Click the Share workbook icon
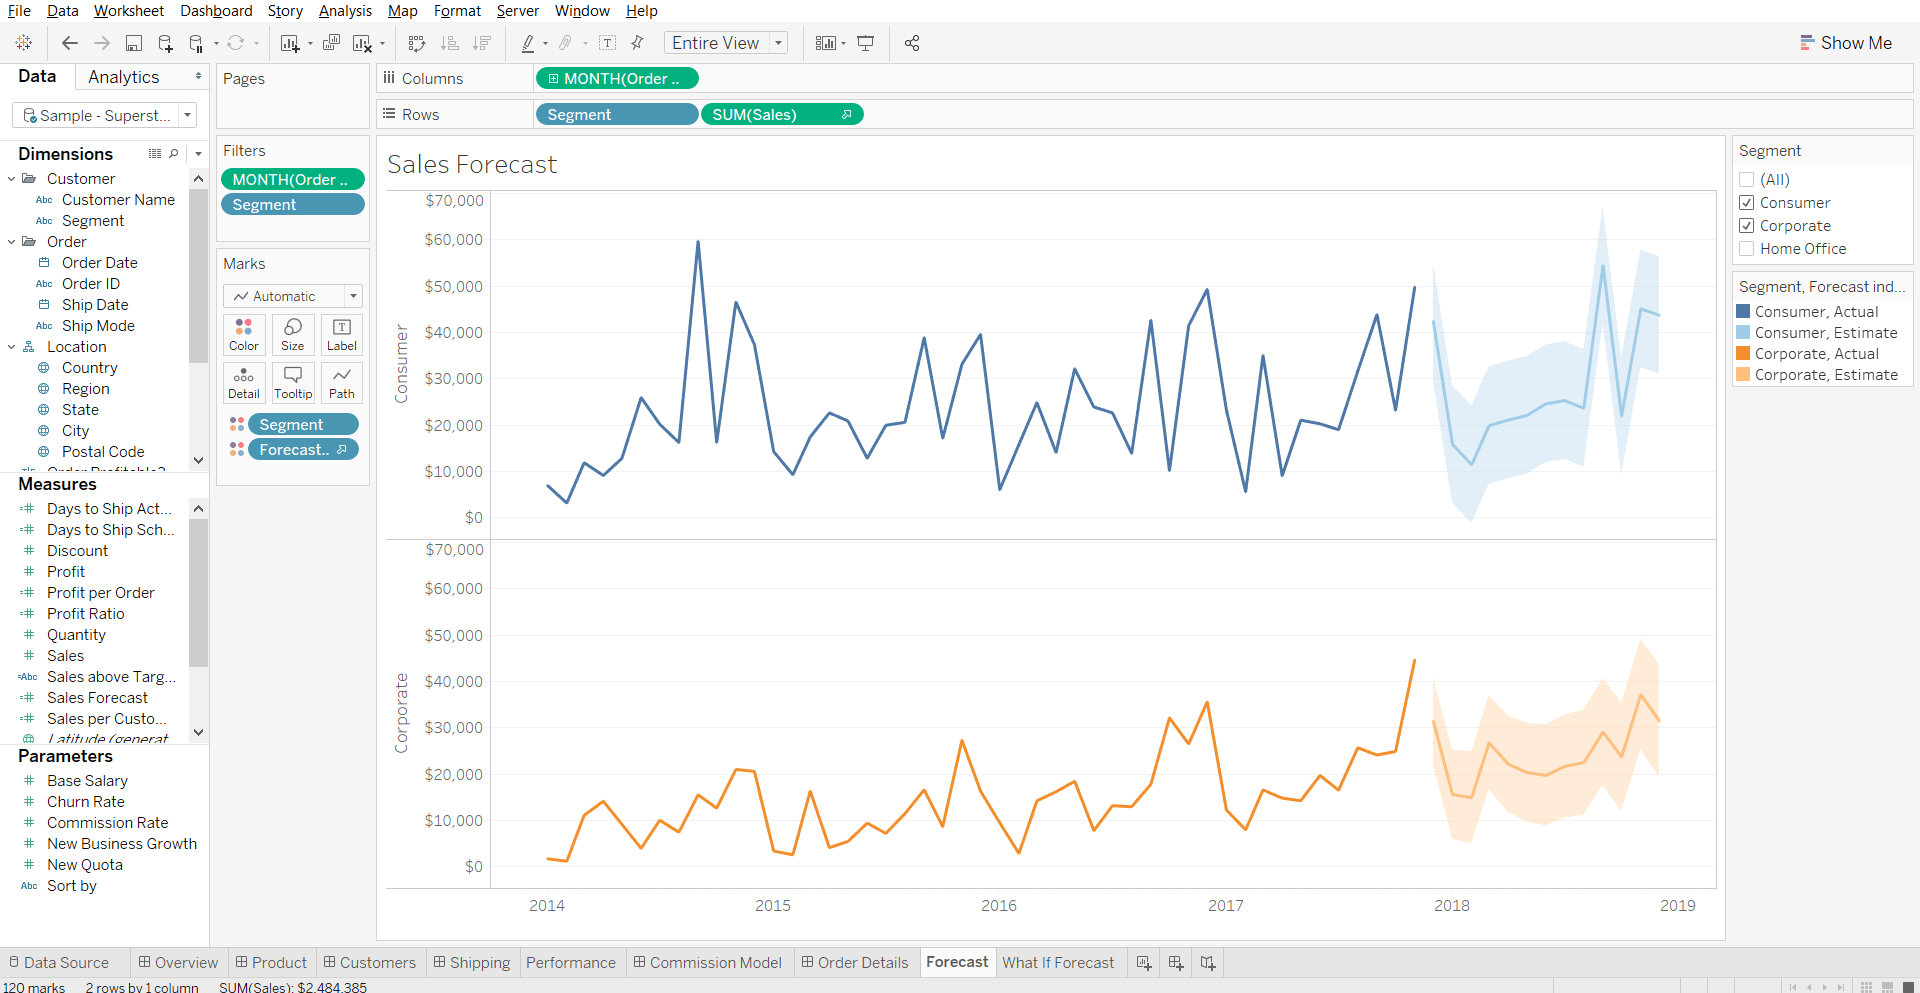 point(912,43)
